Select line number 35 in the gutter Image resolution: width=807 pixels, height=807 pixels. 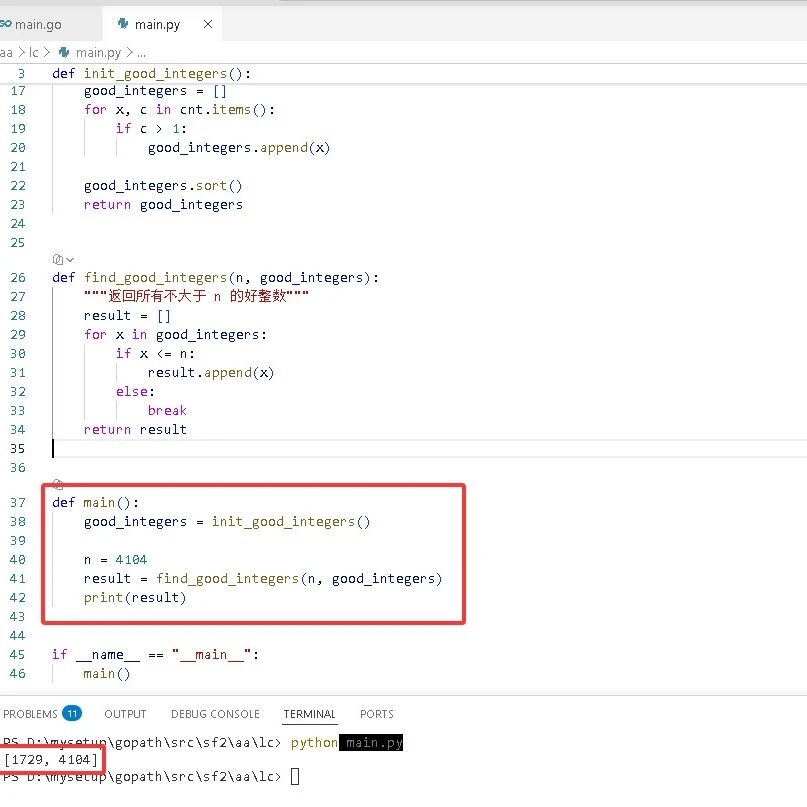coord(18,449)
